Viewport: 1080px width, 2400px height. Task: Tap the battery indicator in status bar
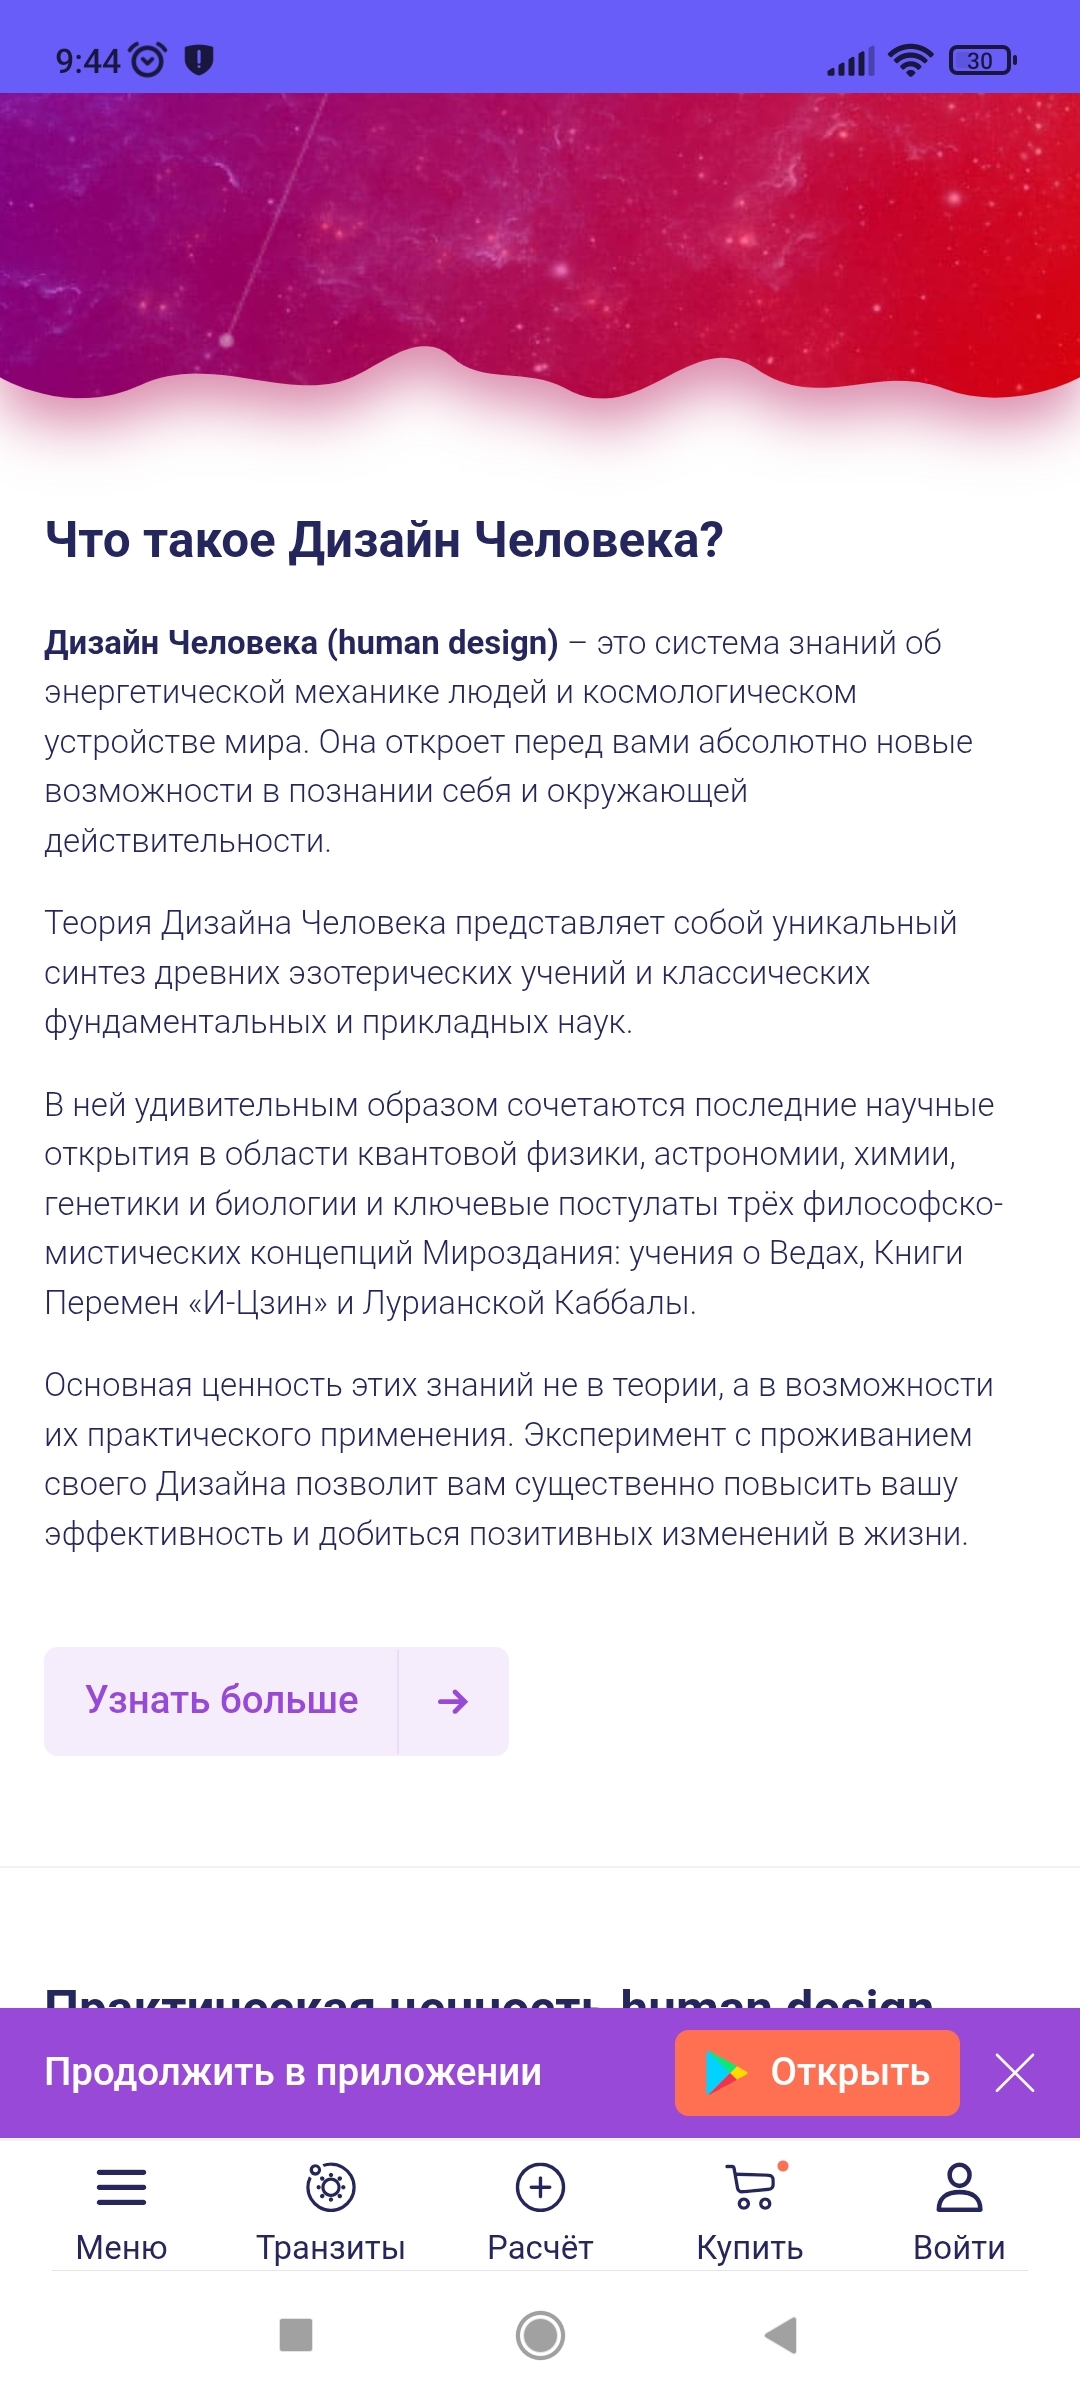[982, 61]
